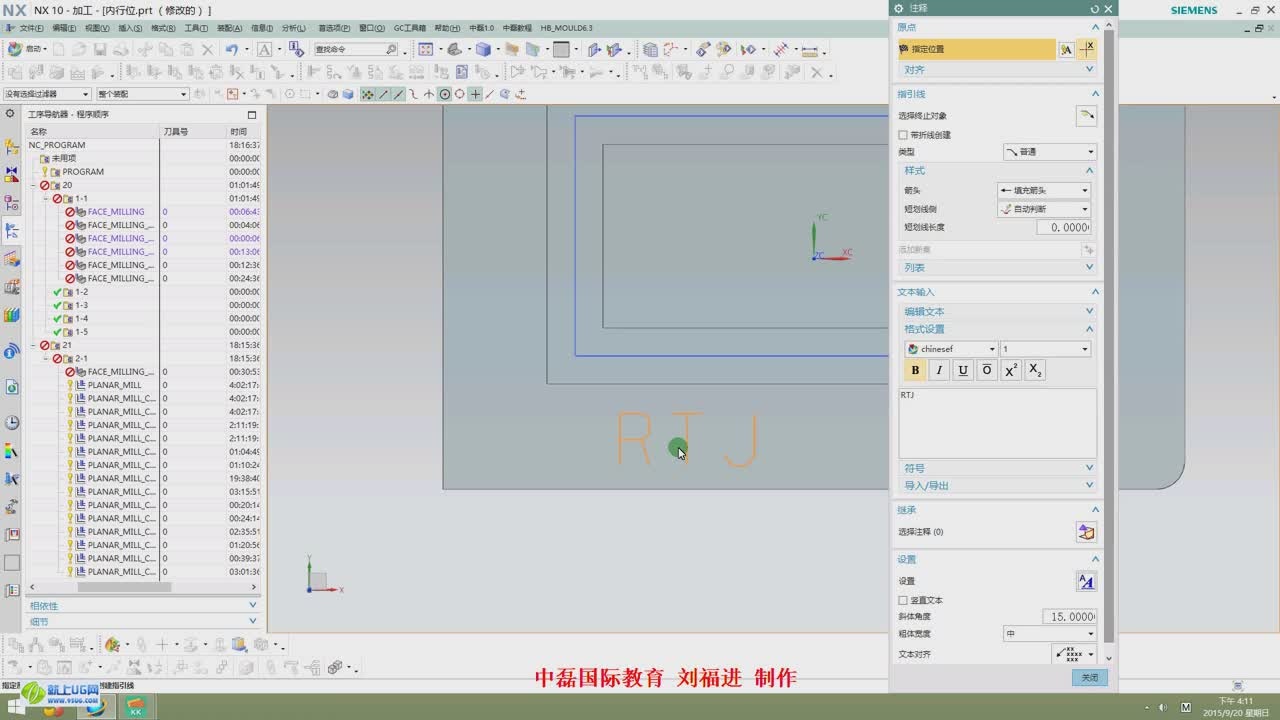Open the 插入(S) menu
Image resolution: width=1280 pixels, height=720 pixels.
[x=130, y=28]
